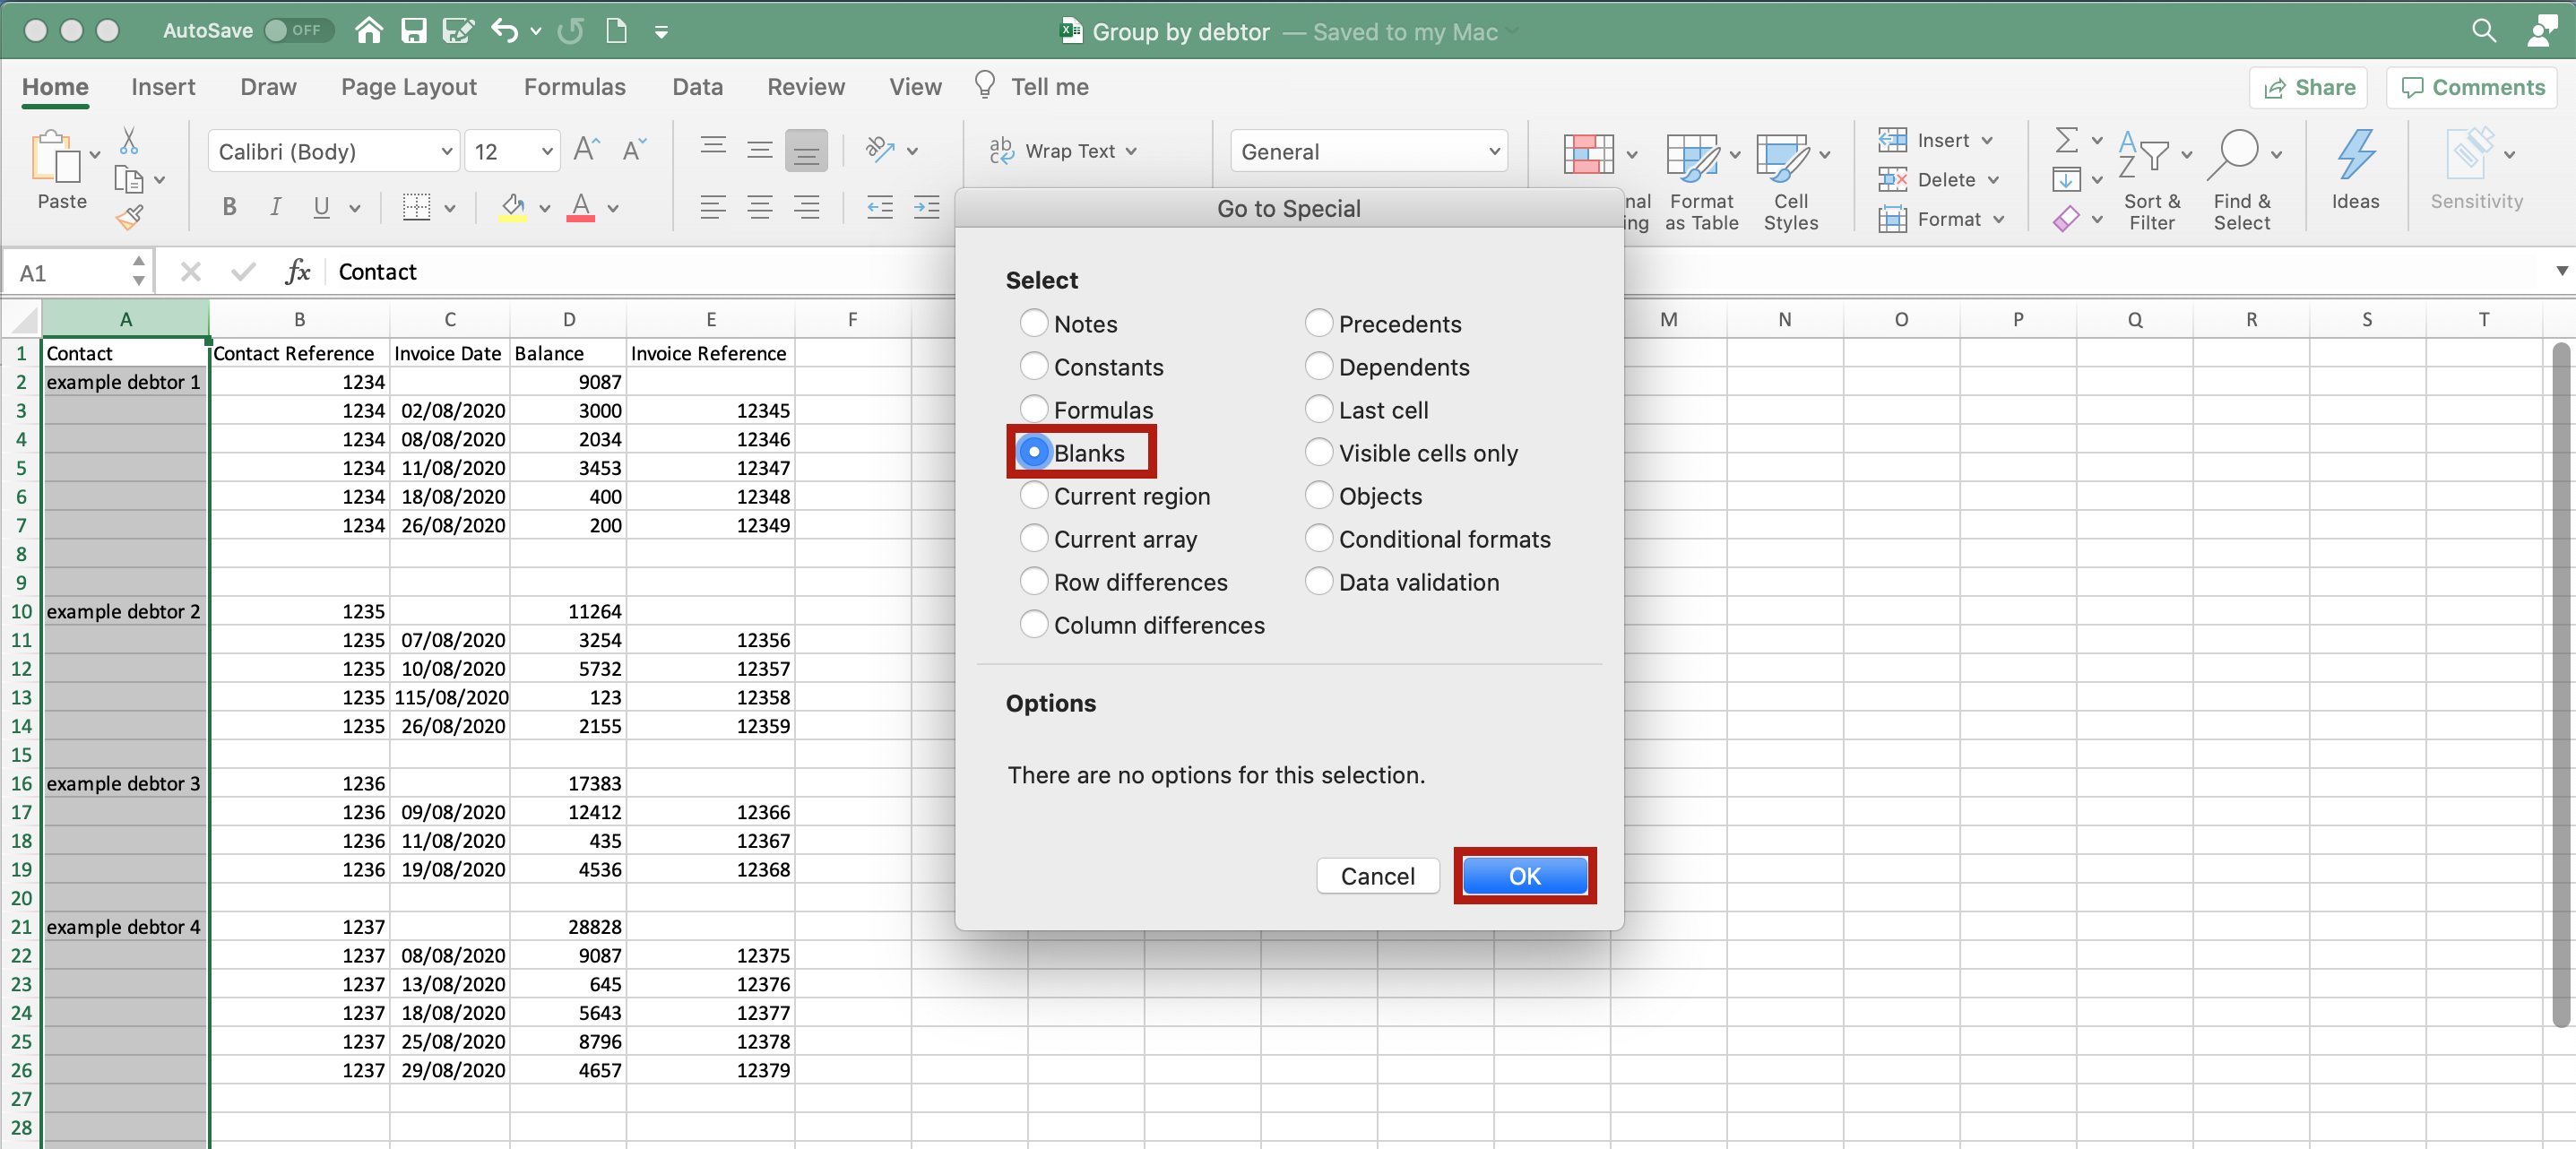The image size is (2576, 1149).
Task: Click the yellow fill color button
Action: tap(513, 207)
